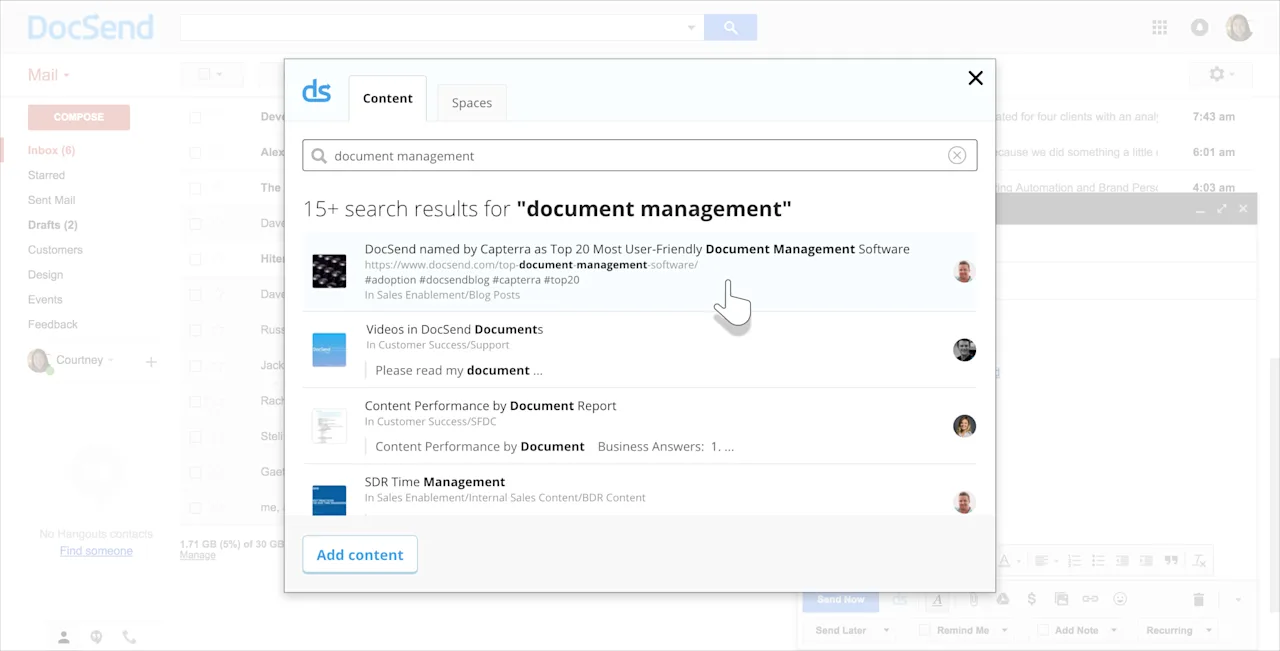The image size is (1280, 651).
Task: Check the Add Note checkbox
Action: coord(1045,629)
